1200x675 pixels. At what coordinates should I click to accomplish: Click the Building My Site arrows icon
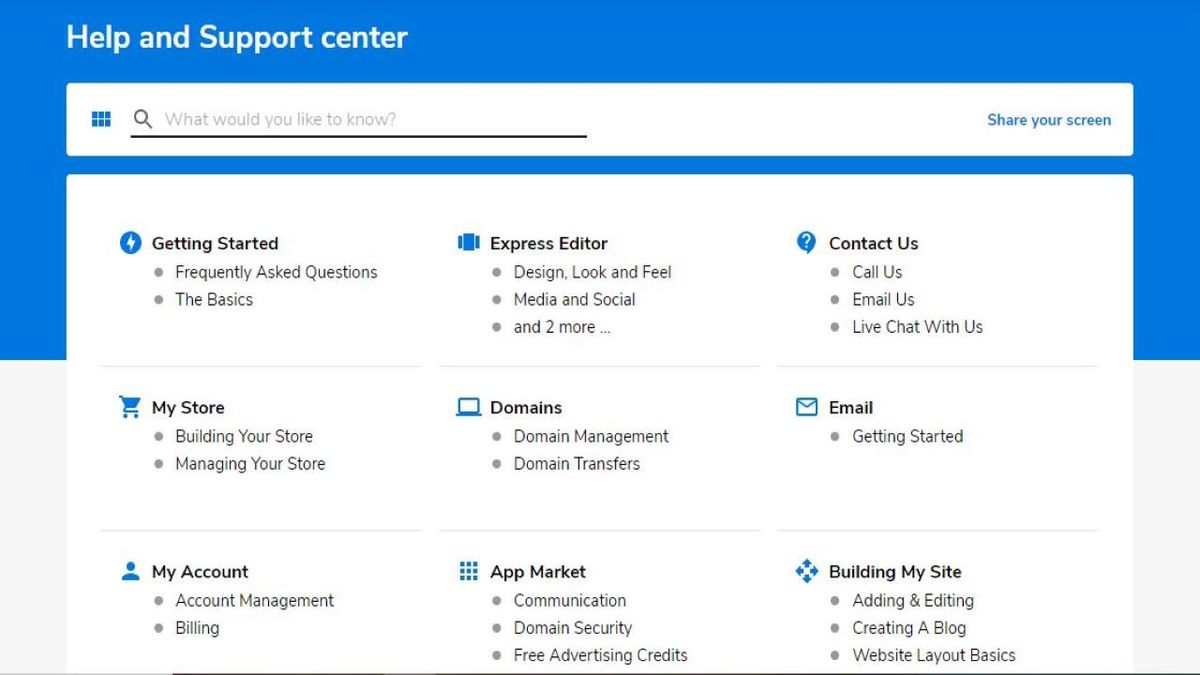pos(806,571)
